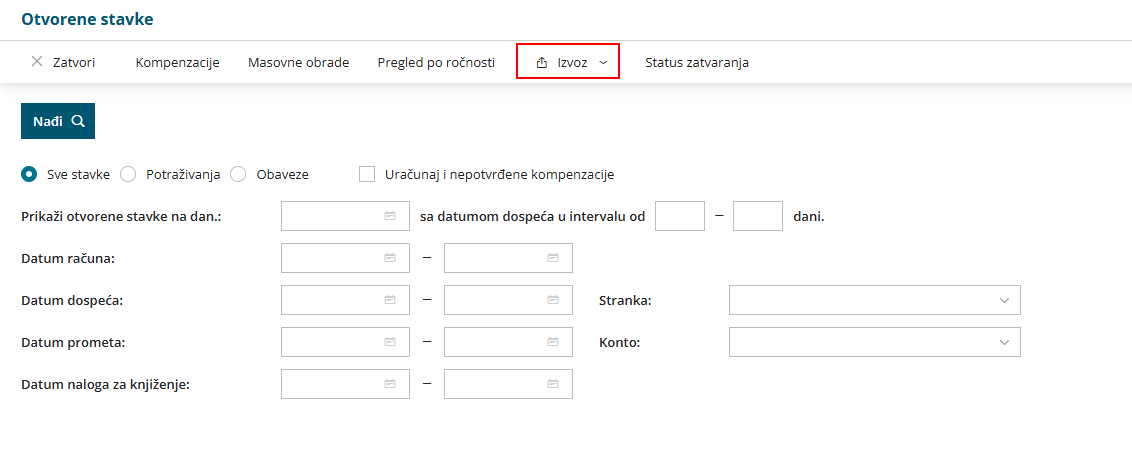Expand the Izvoz dropdown arrow

[x=603, y=62]
